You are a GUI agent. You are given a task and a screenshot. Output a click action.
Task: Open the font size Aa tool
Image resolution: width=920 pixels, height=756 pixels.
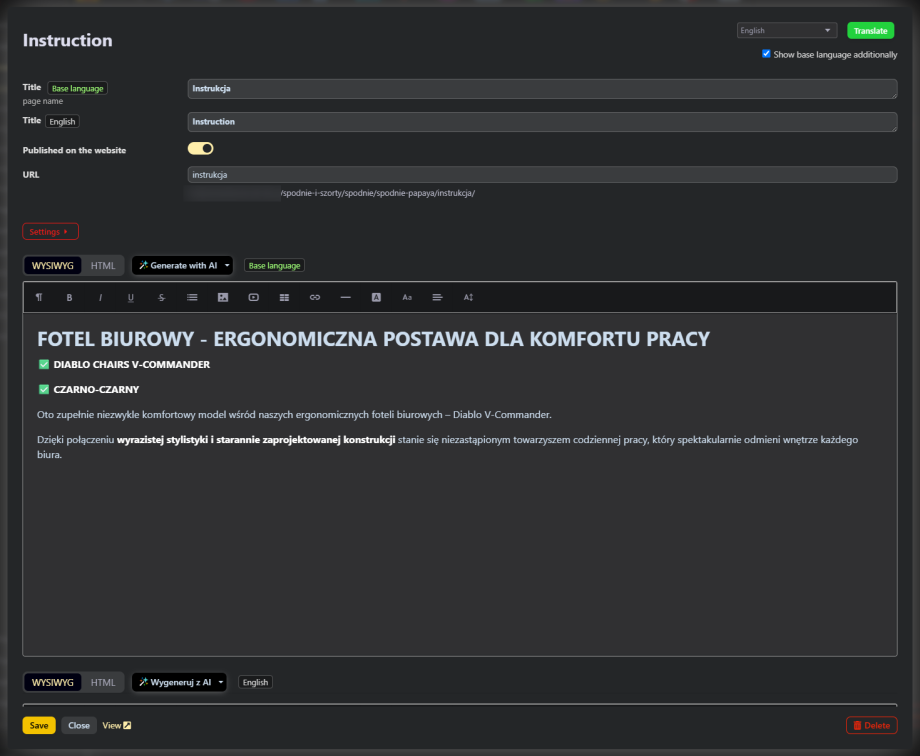(x=407, y=298)
